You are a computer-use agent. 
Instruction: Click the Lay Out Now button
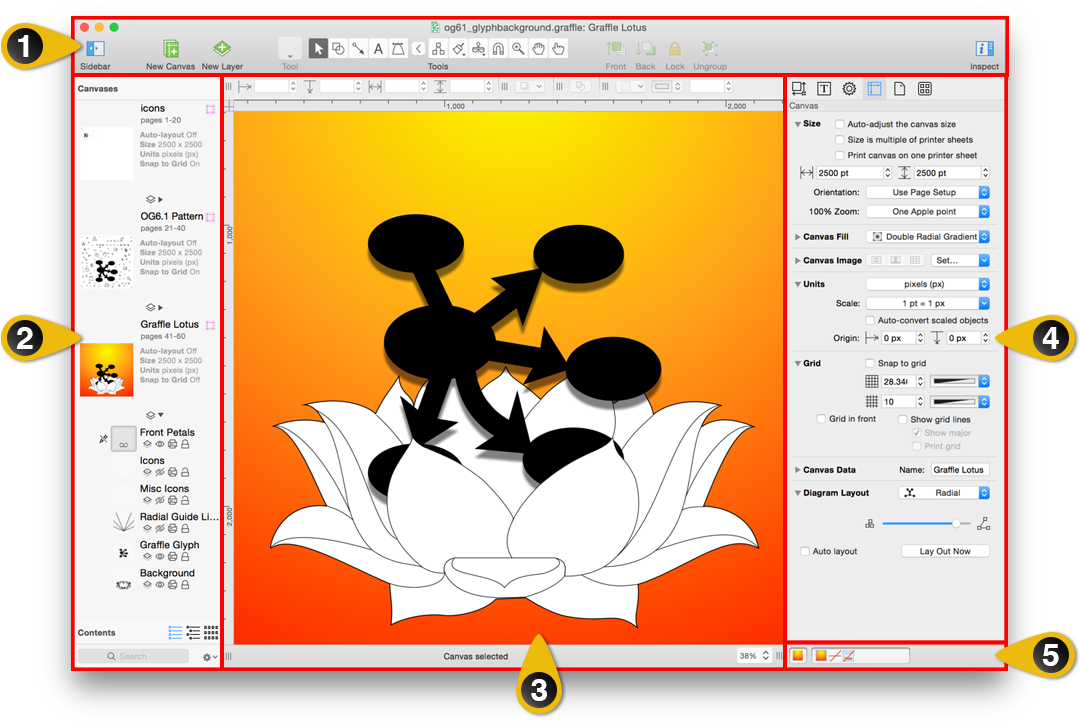click(x=945, y=552)
